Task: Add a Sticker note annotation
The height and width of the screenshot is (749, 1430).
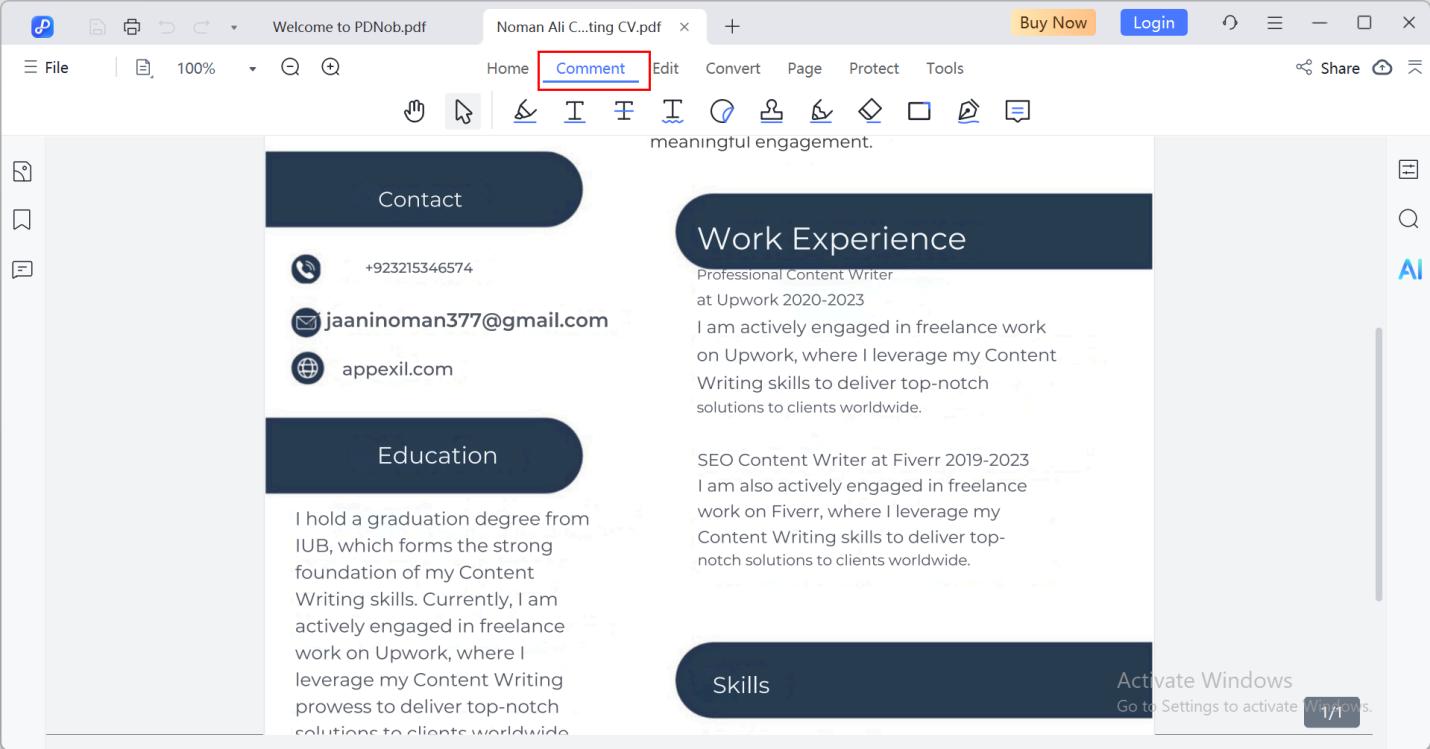Action: 722,111
